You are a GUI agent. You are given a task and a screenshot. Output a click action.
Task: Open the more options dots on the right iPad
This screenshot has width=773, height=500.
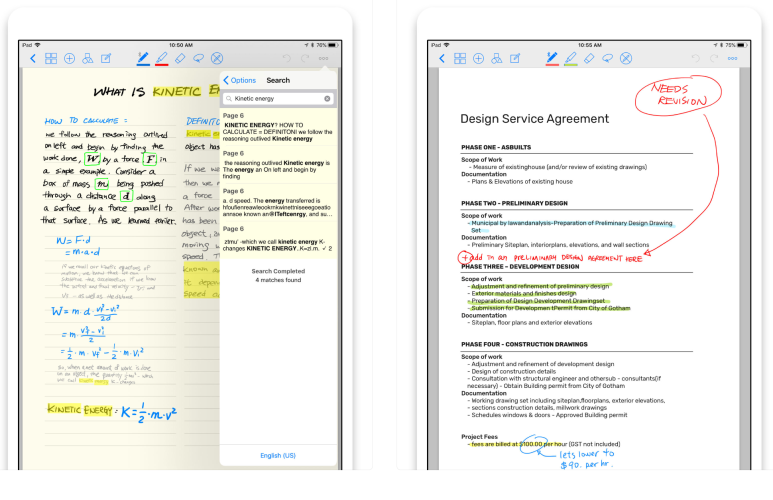click(733, 58)
